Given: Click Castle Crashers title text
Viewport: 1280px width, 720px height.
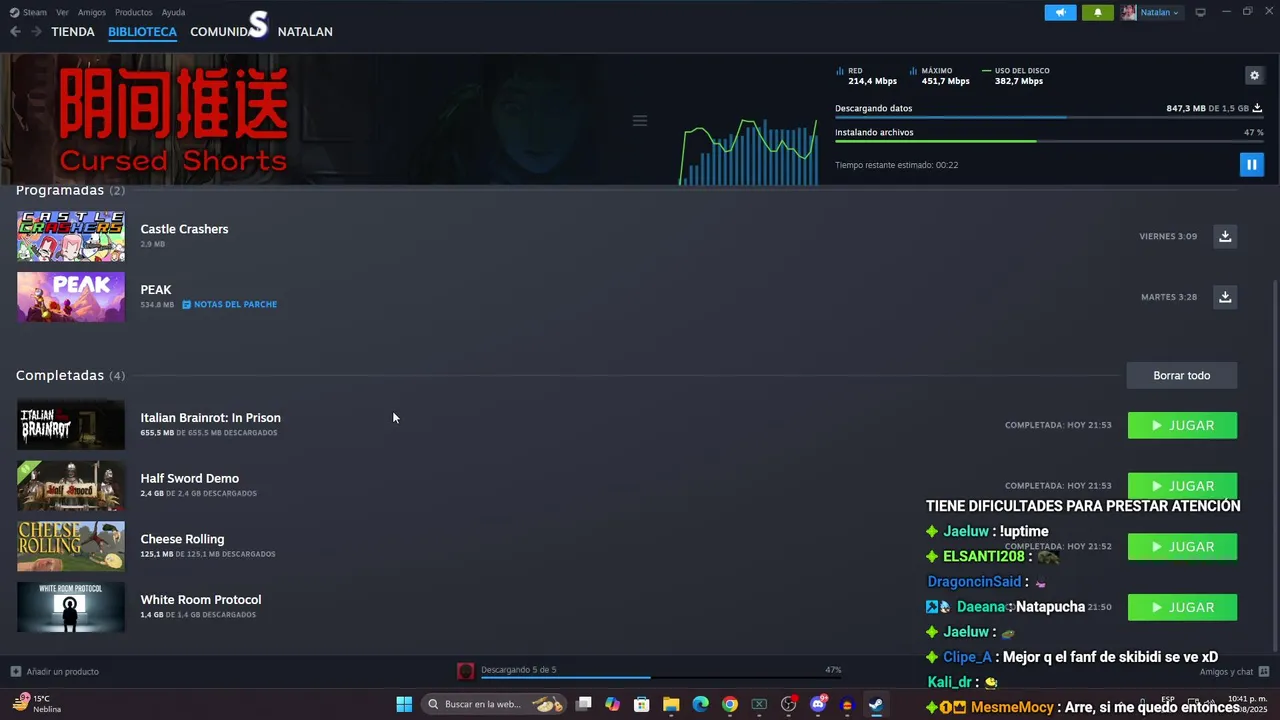Looking at the screenshot, I should click(184, 229).
